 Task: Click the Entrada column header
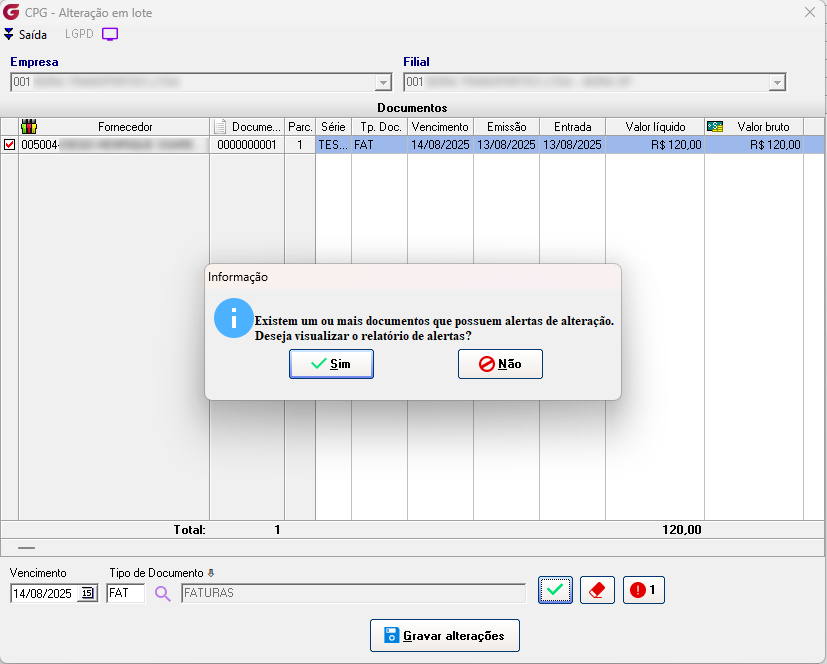click(x=572, y=127)
